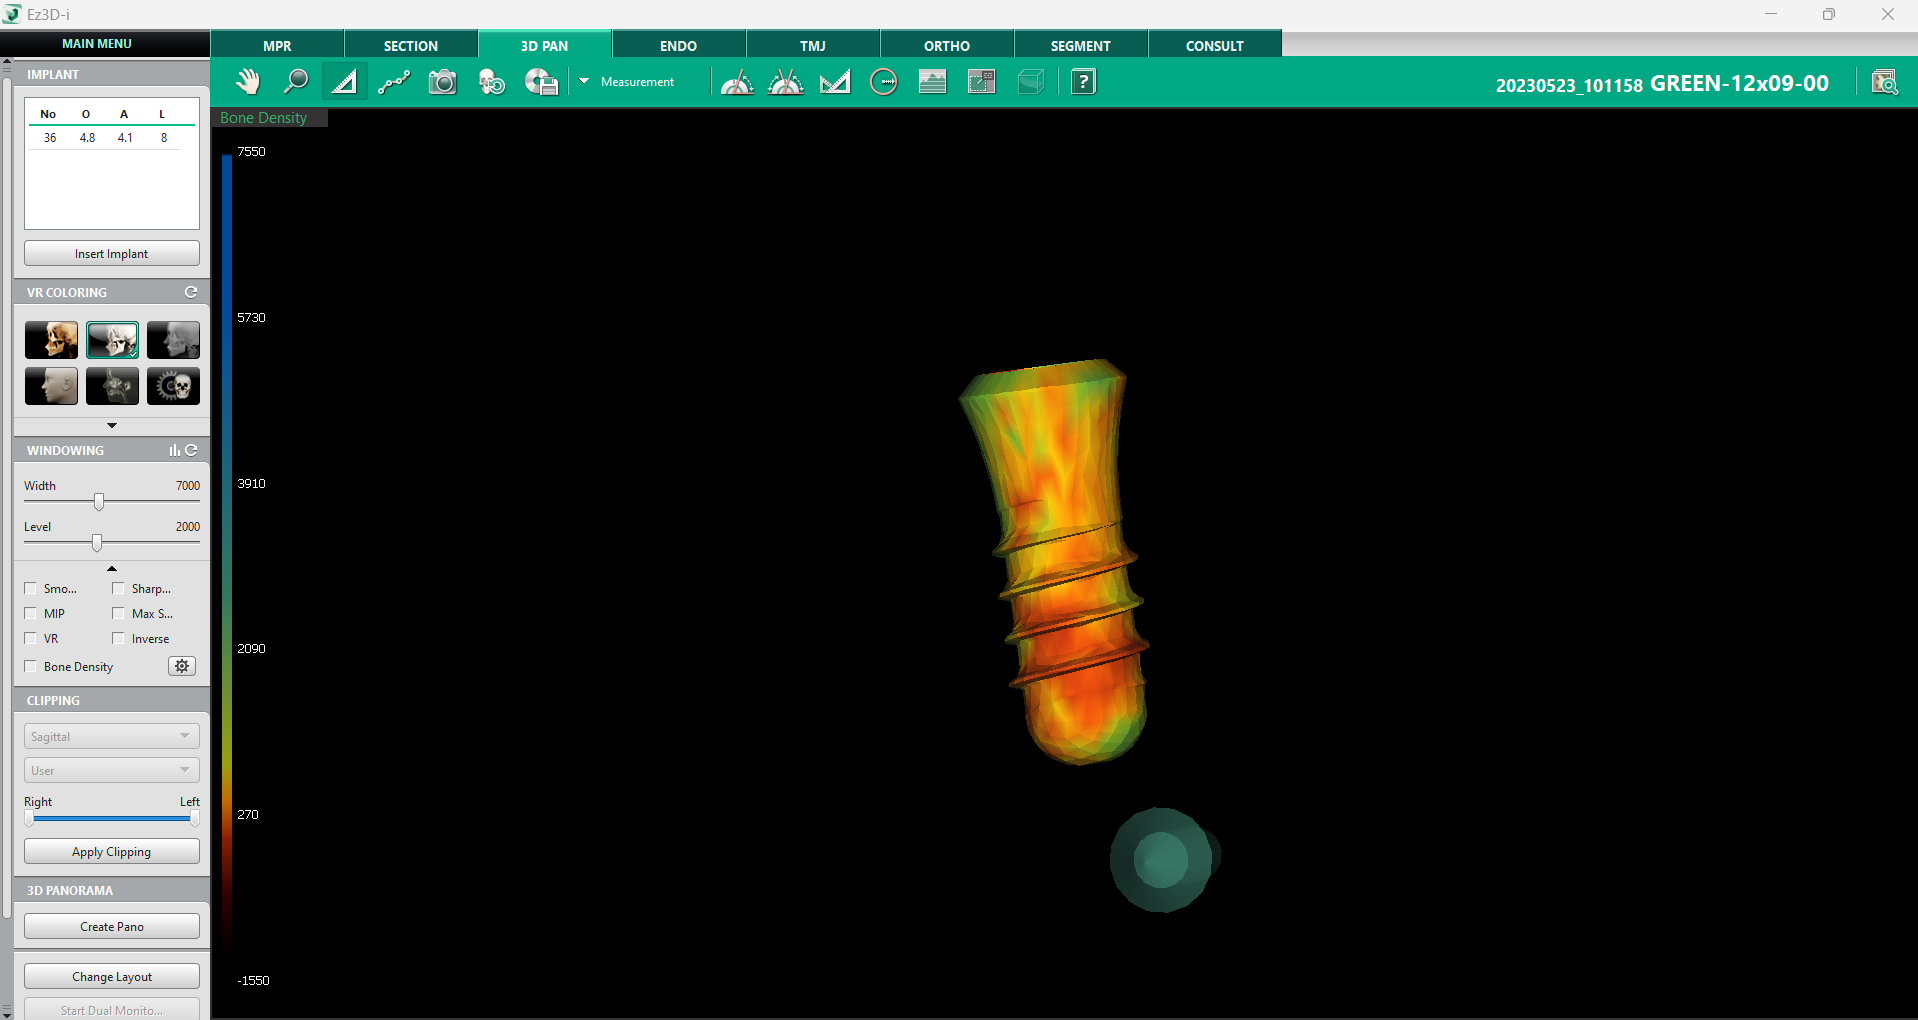Image resolution: width=1918 pixels, height=1020 pixels.
Task: Select the magnifier zoom tool
Action: pos(296,82)
